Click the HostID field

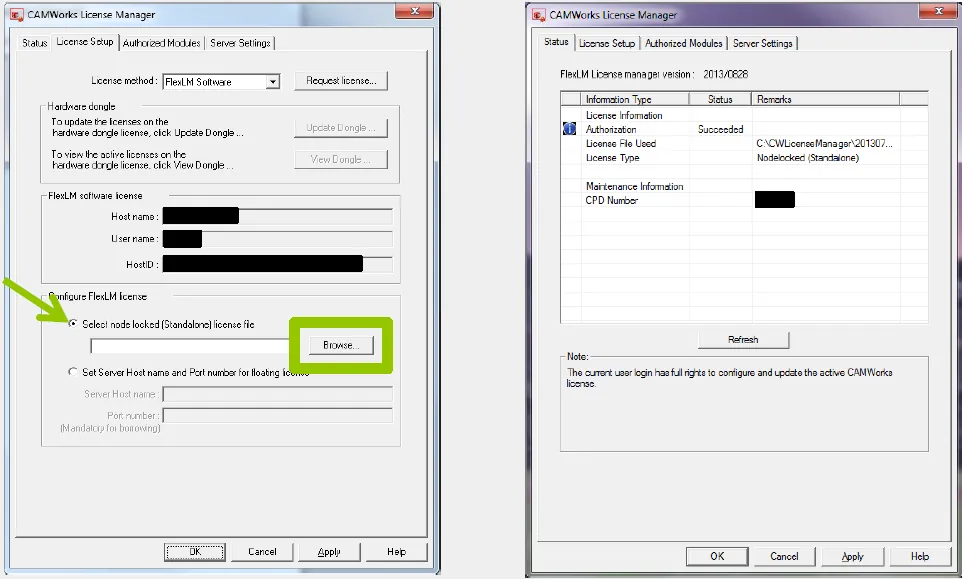click(277, 264)
